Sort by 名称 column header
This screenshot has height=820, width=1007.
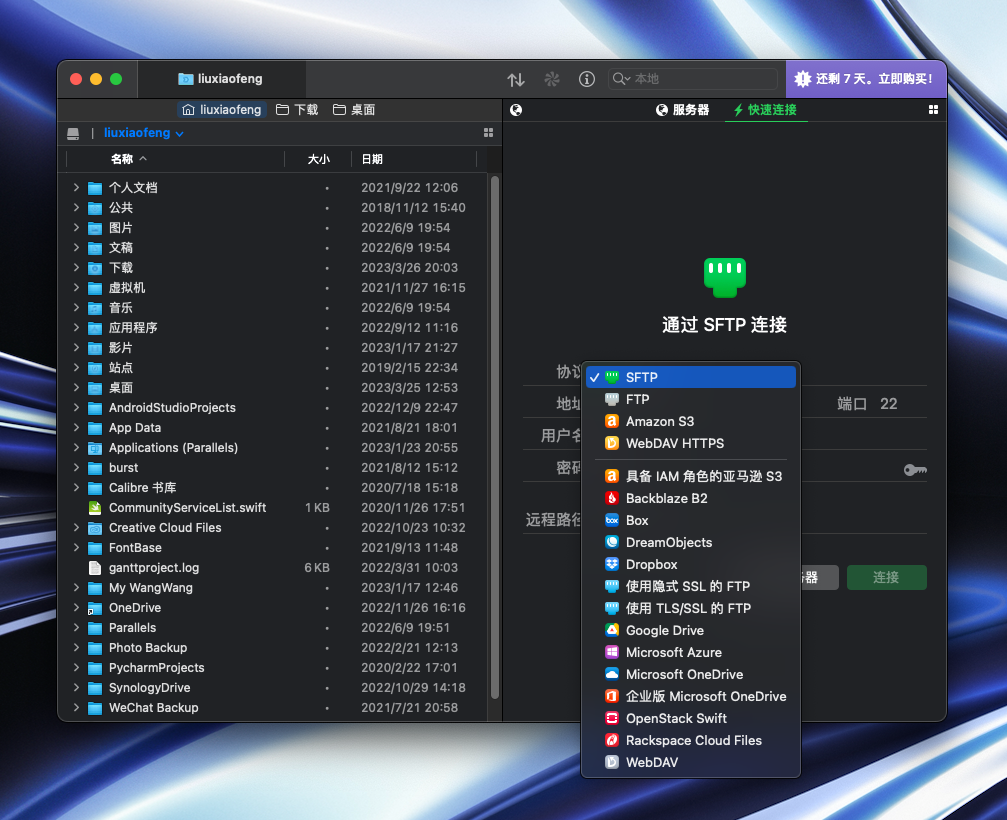pos(129,159)
